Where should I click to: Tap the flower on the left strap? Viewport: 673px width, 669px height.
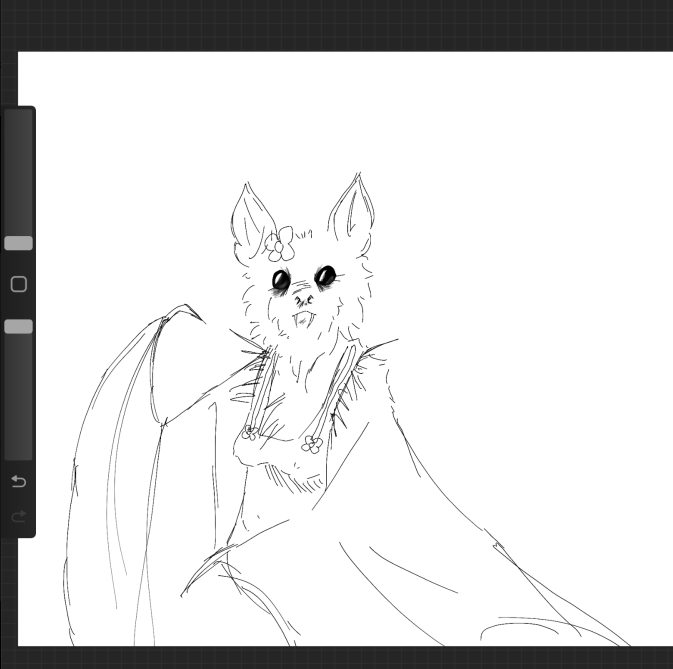[250, 432]
